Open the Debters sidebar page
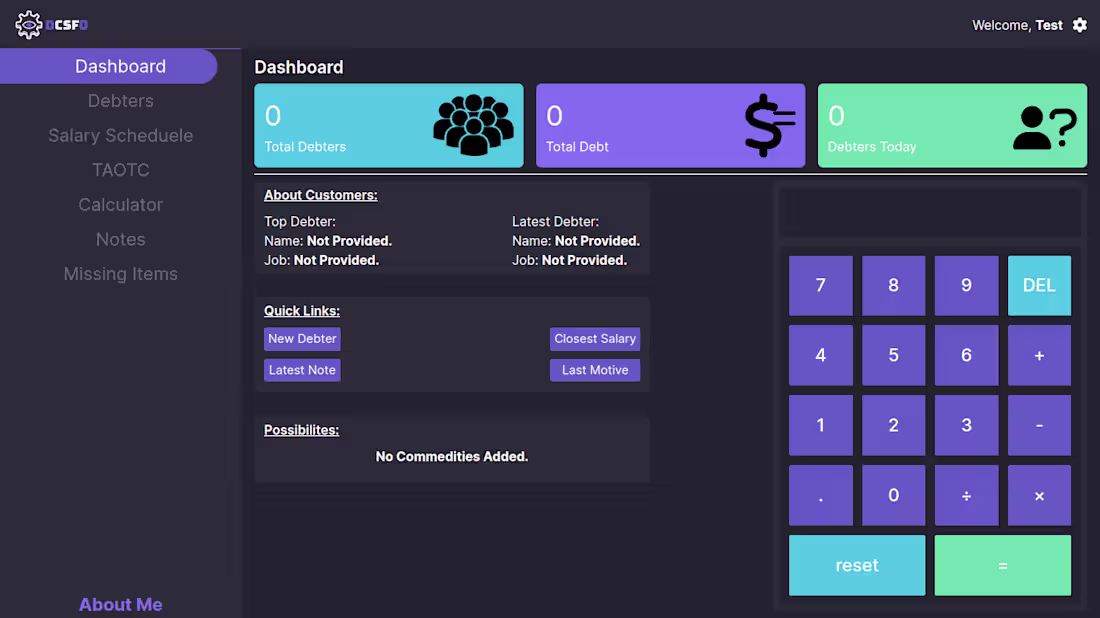1100x618 pixels. click(x=120, y=101)
